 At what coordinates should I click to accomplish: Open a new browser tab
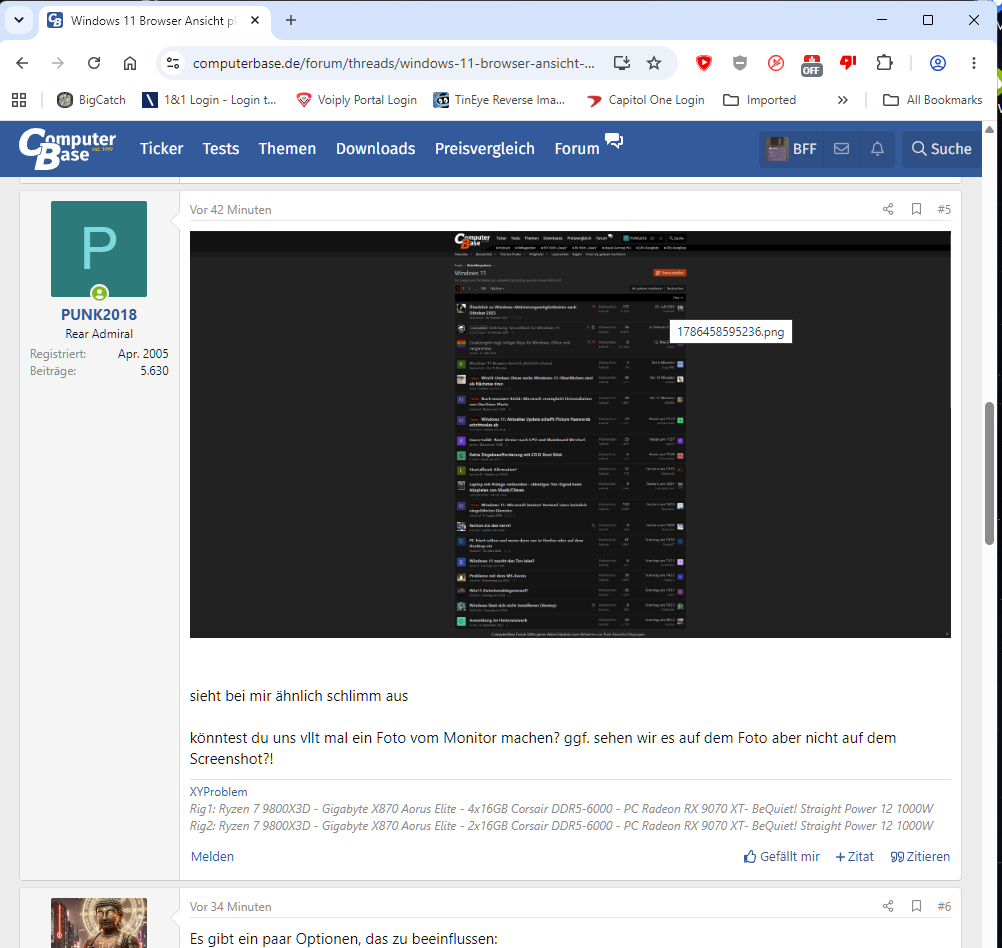(x=291, y=20)
